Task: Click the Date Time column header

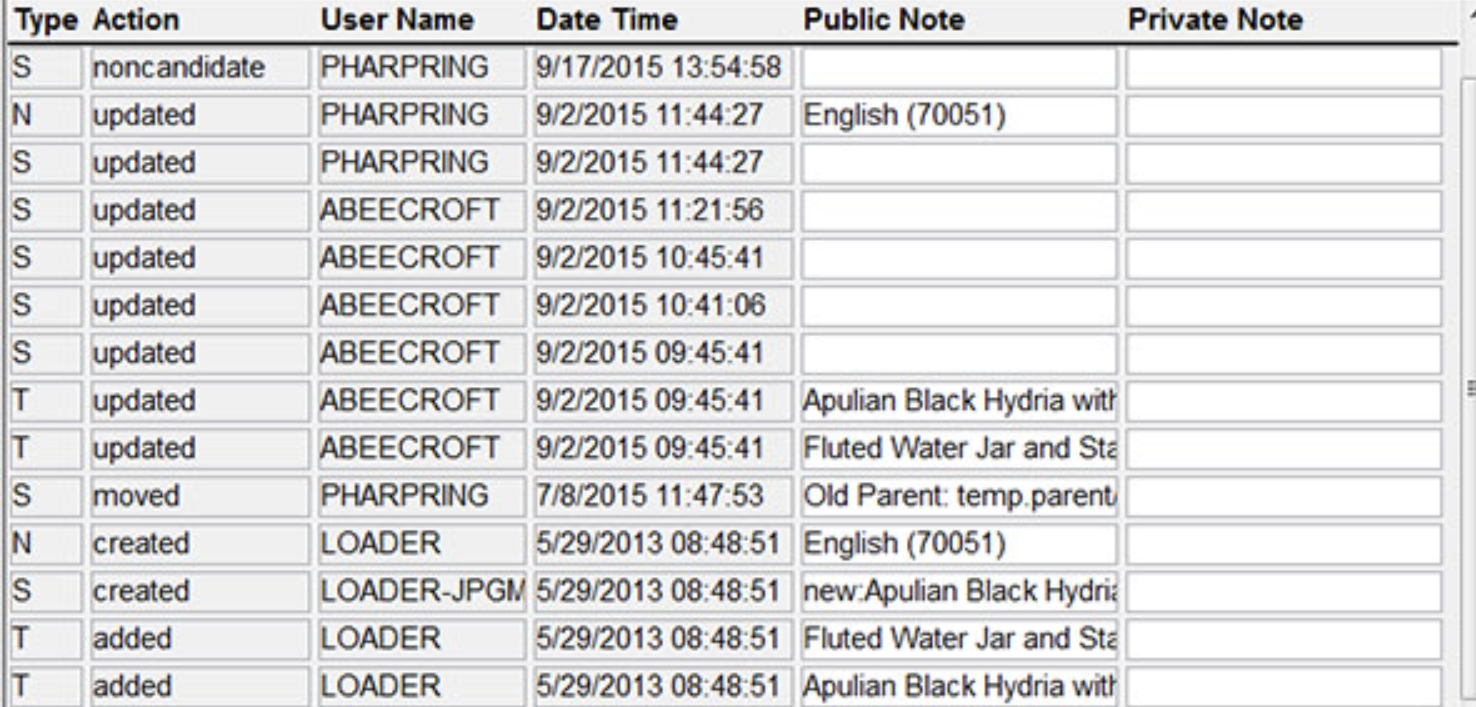Action: 606,20
